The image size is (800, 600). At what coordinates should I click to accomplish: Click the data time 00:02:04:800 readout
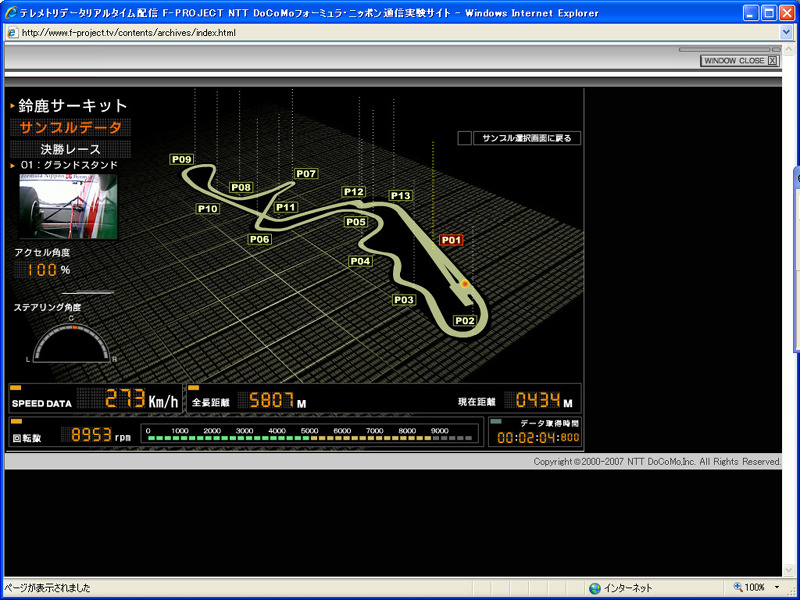[538, 438]
